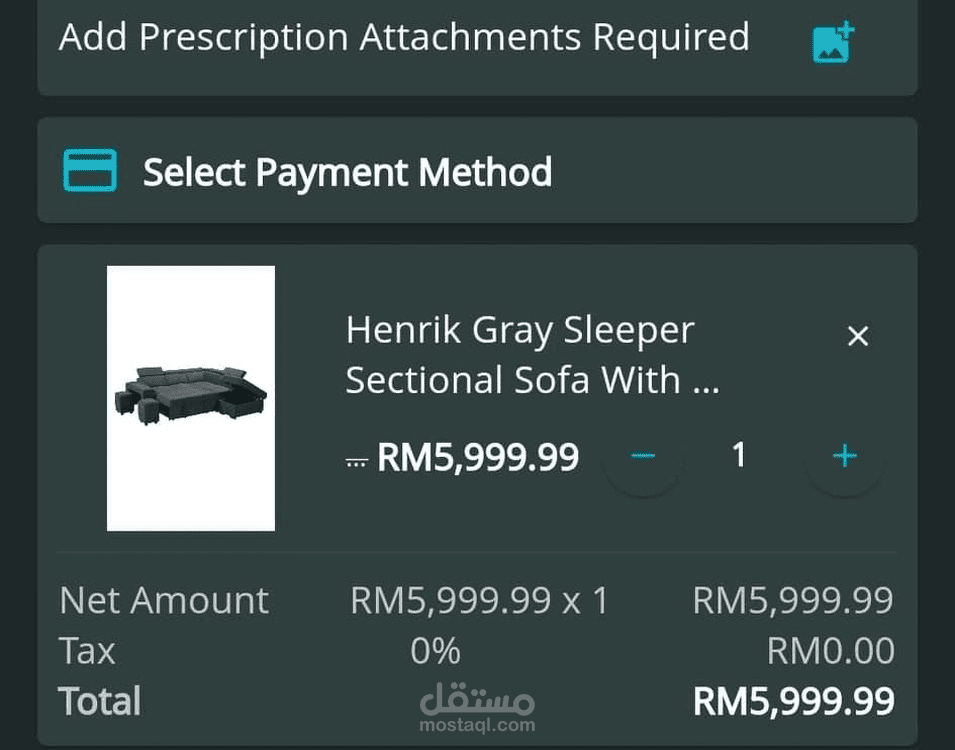Tap Add Prescription Attachments Required text
955x750 pixels.
pyautogui.click(x=404, y=38)
